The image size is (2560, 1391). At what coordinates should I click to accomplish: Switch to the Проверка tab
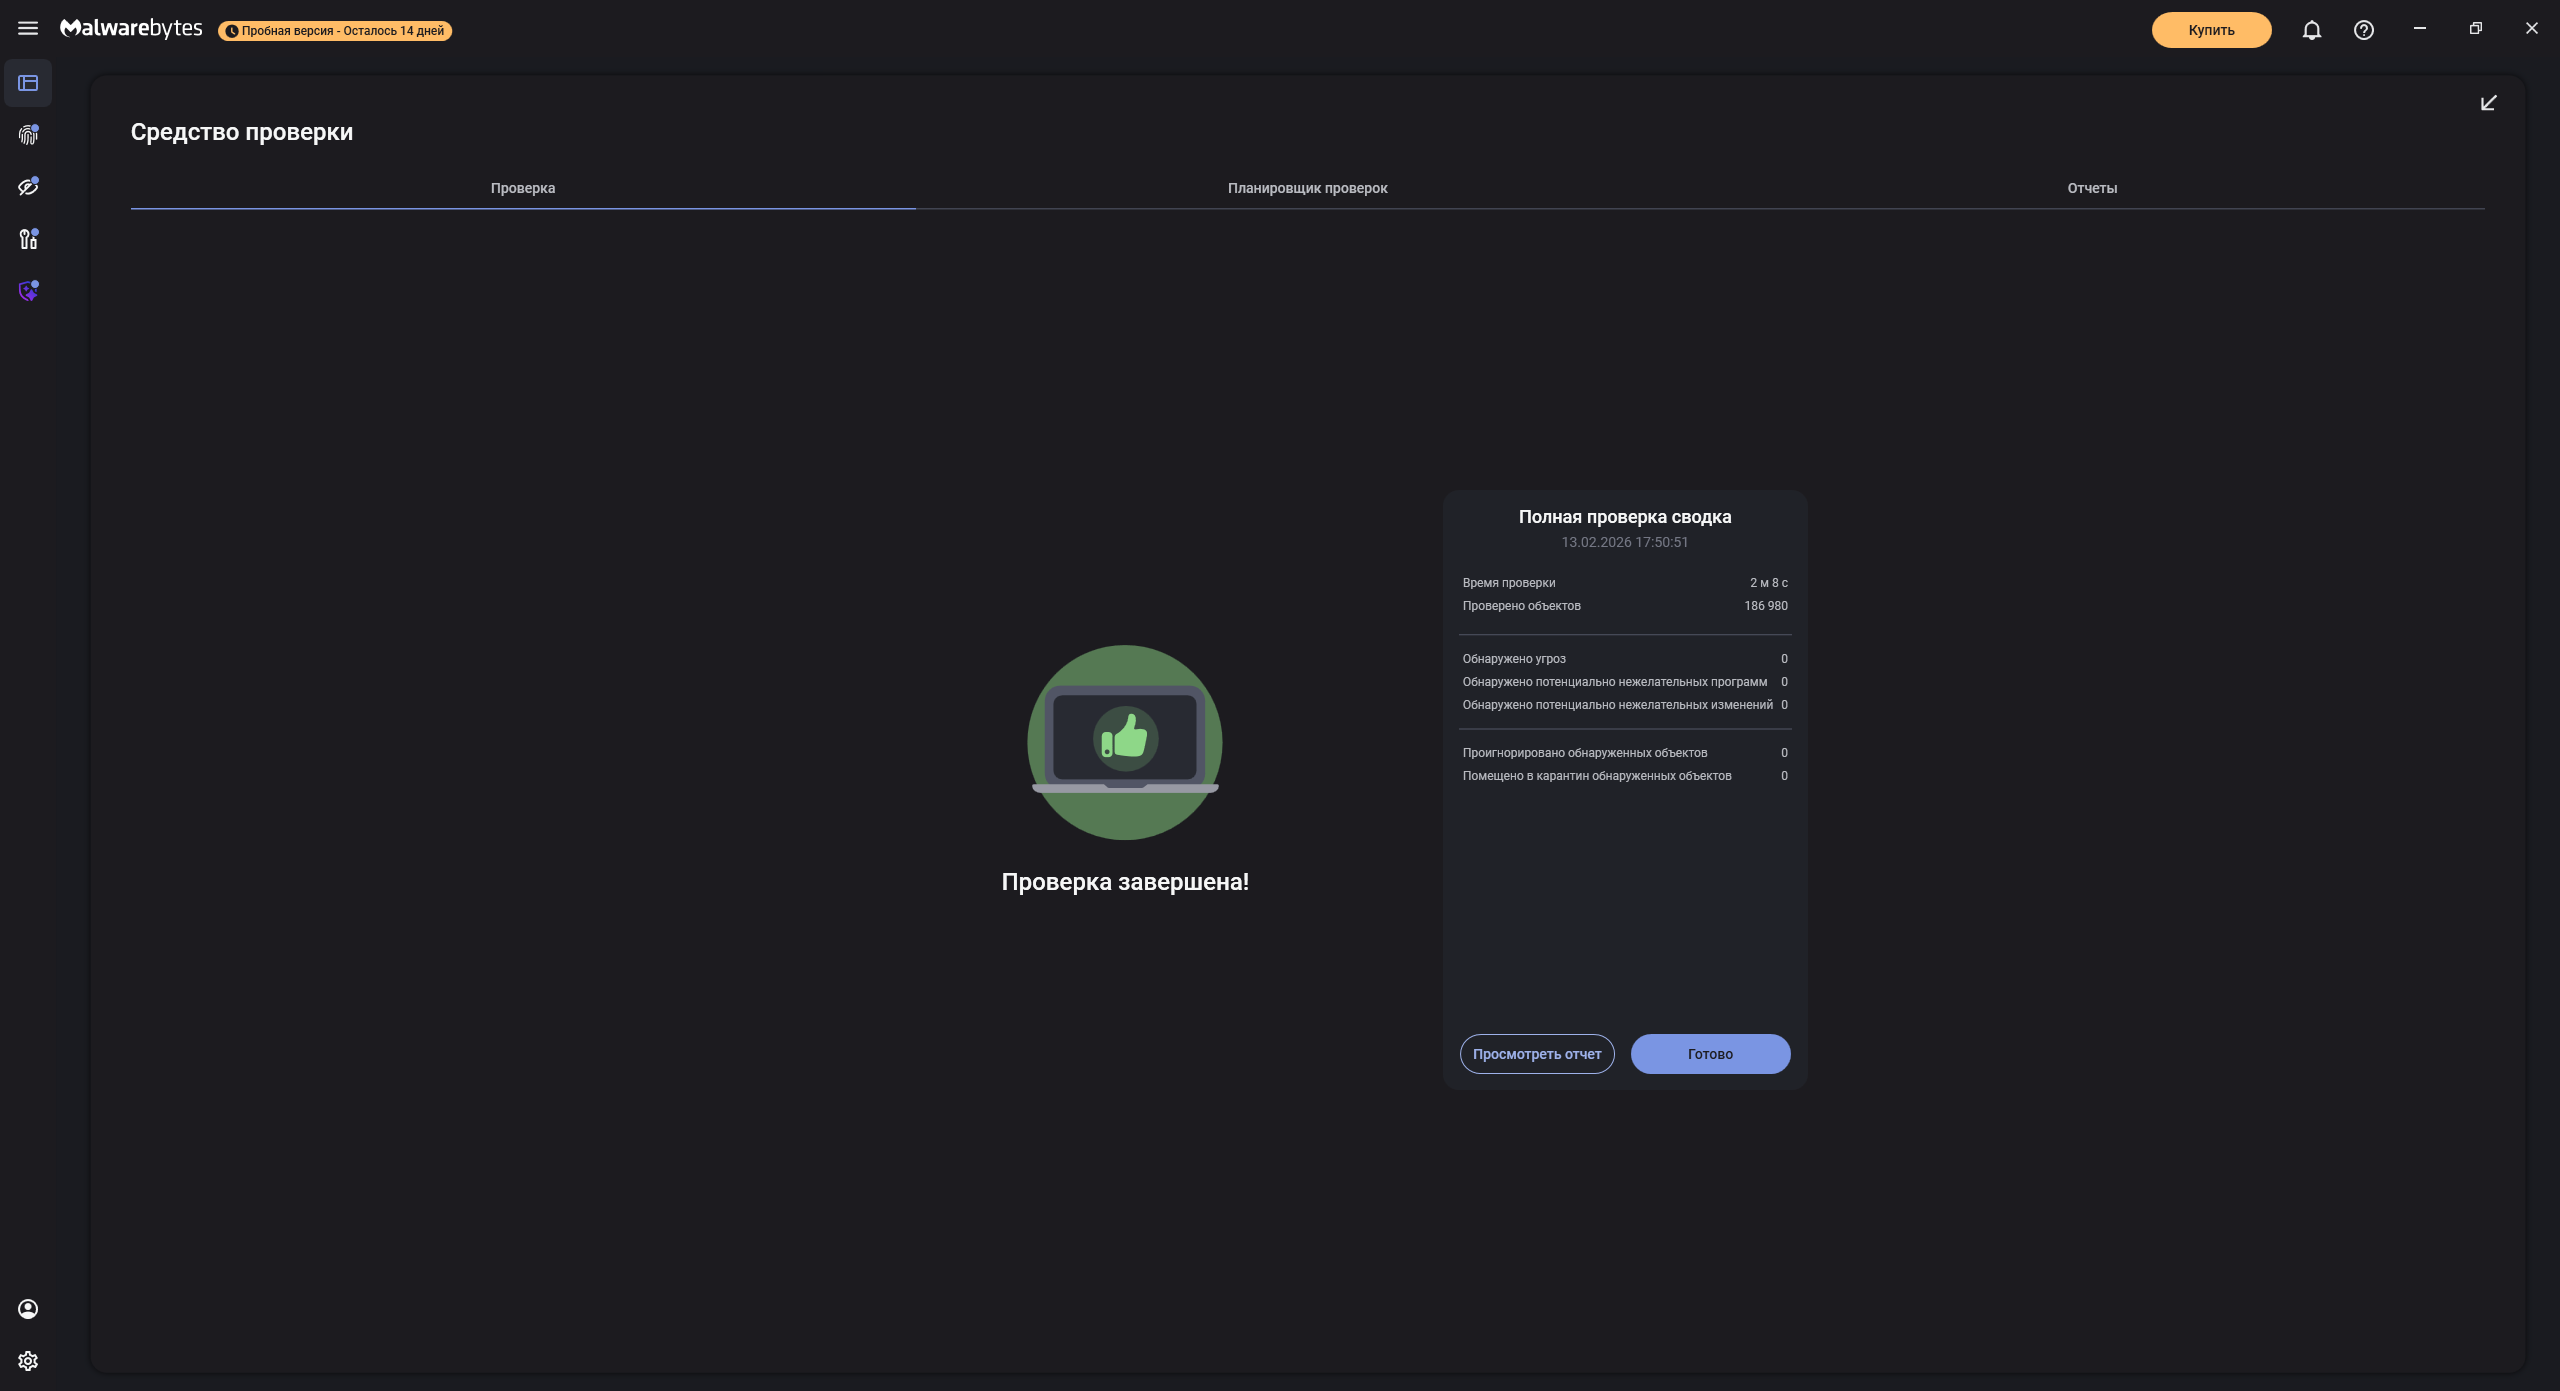click(x=522, y=188)
